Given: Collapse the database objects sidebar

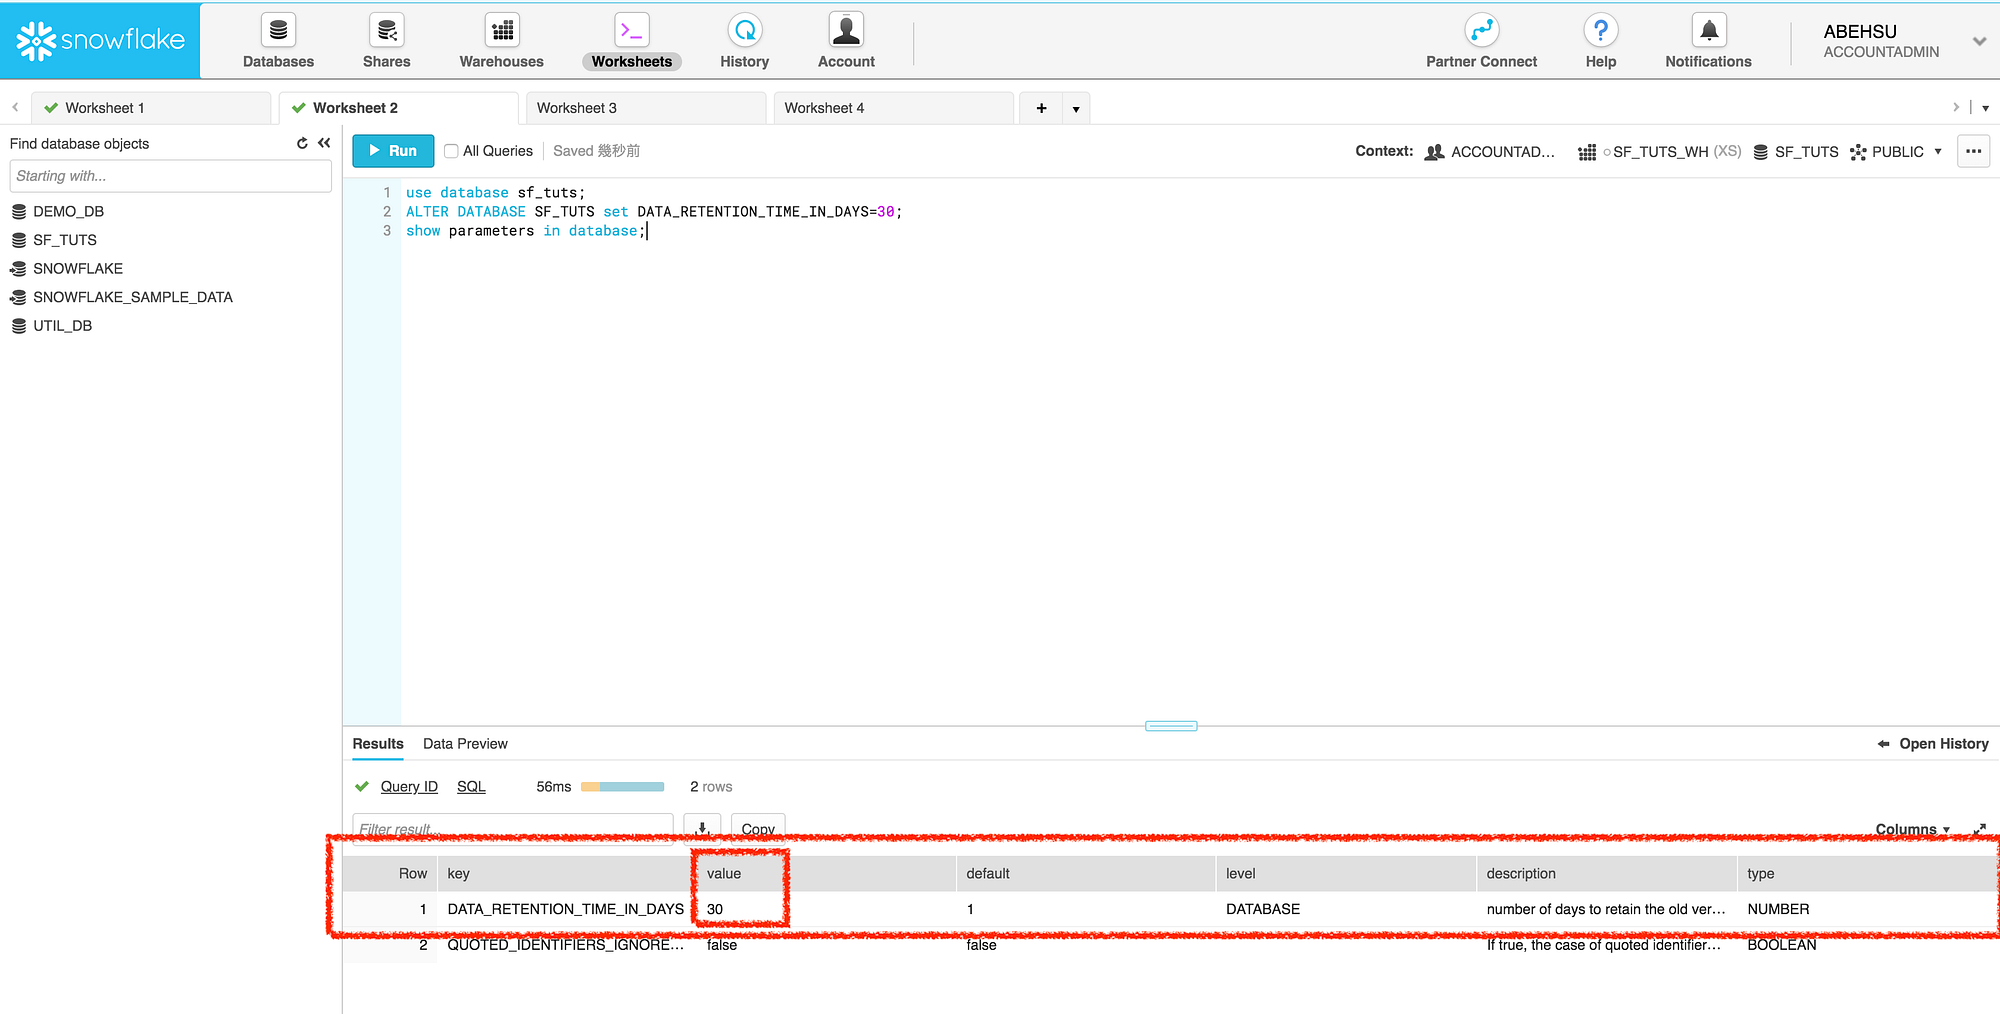Looking at the screenshot, I should point(324,143).
